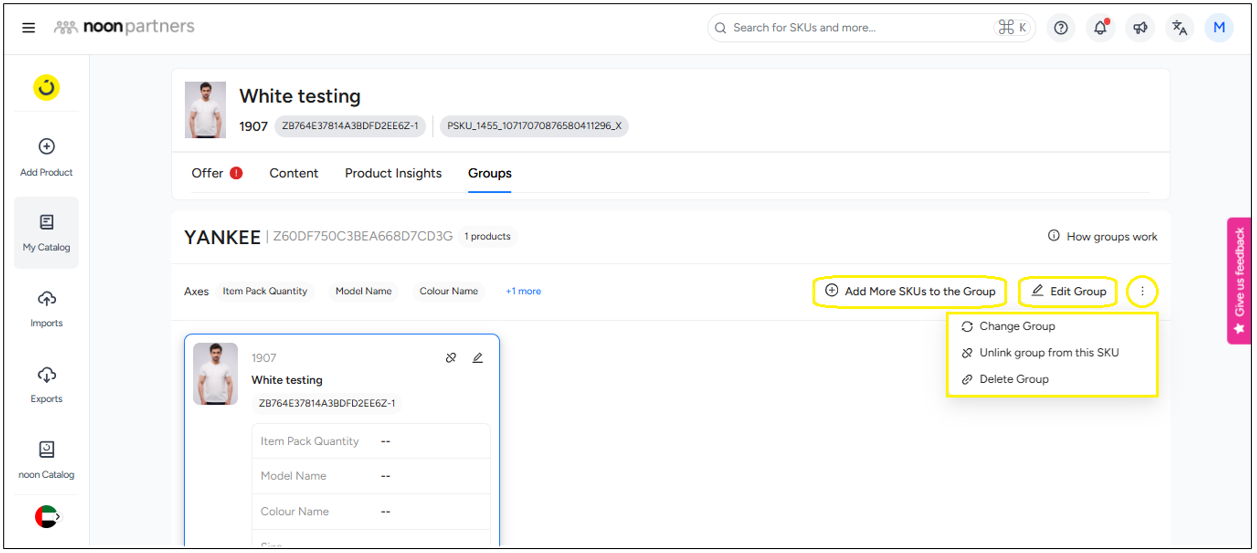Click Add More SKUs to the Group

(910, 291)
